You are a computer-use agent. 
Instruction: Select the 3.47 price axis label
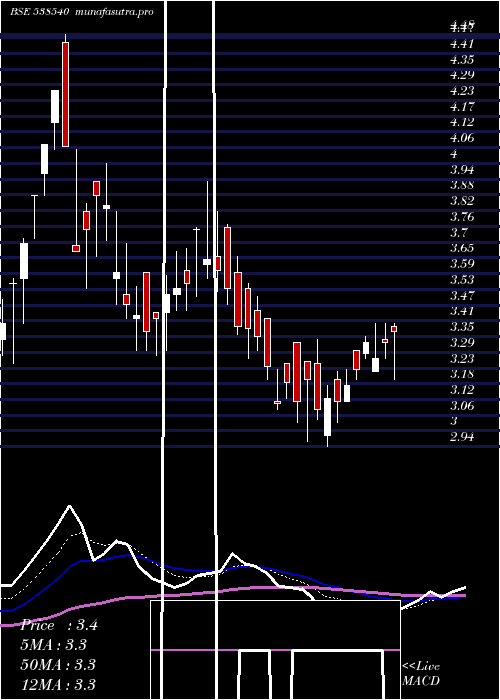462,296
